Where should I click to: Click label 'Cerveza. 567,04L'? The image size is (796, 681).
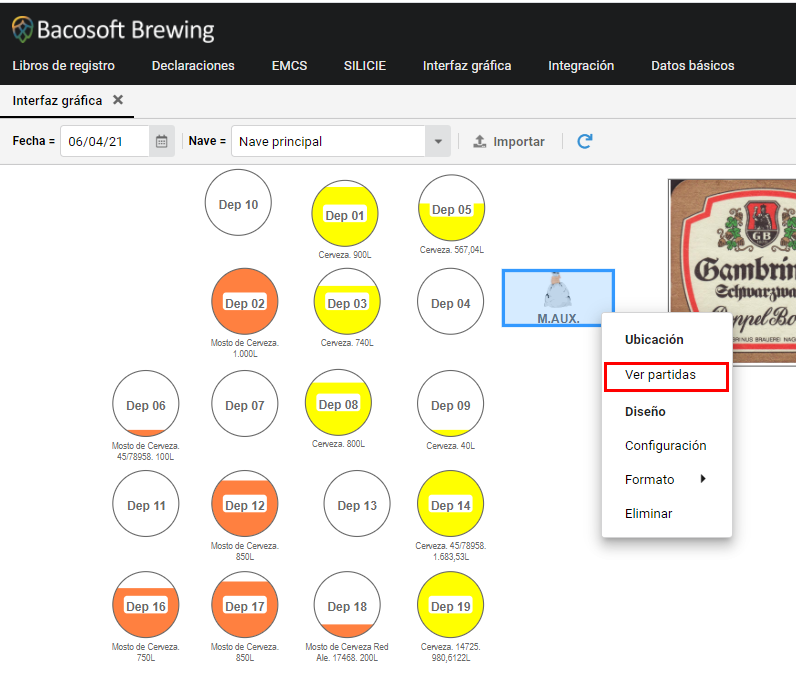(451, 249)
